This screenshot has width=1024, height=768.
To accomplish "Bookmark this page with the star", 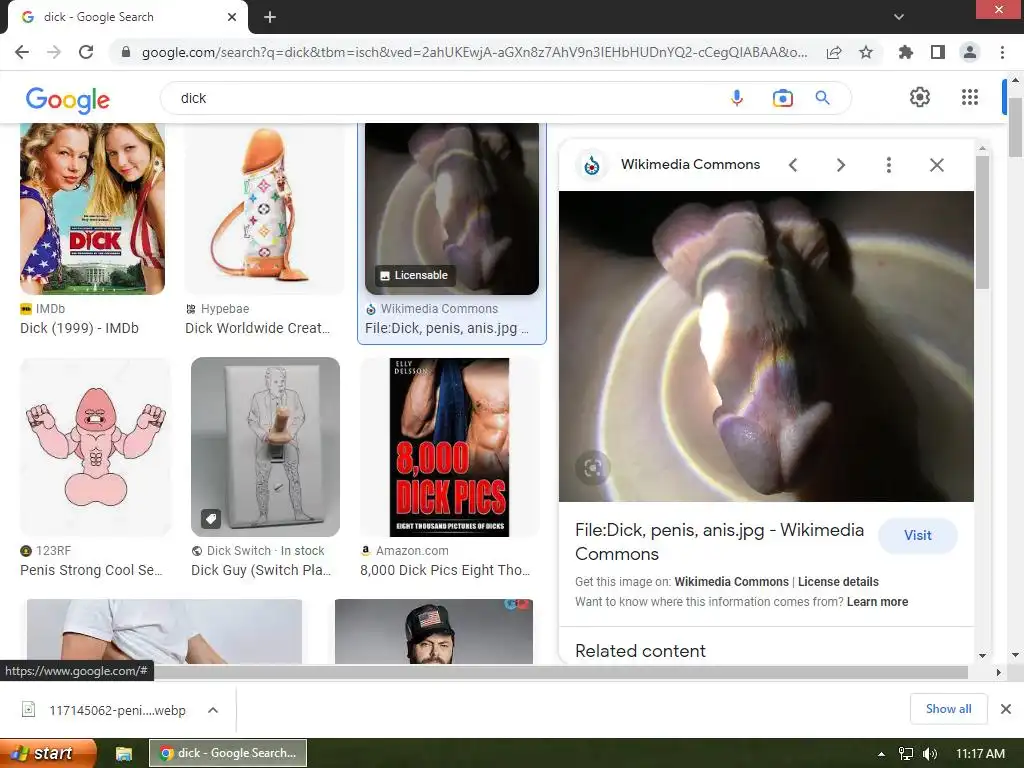I will 866,52.
